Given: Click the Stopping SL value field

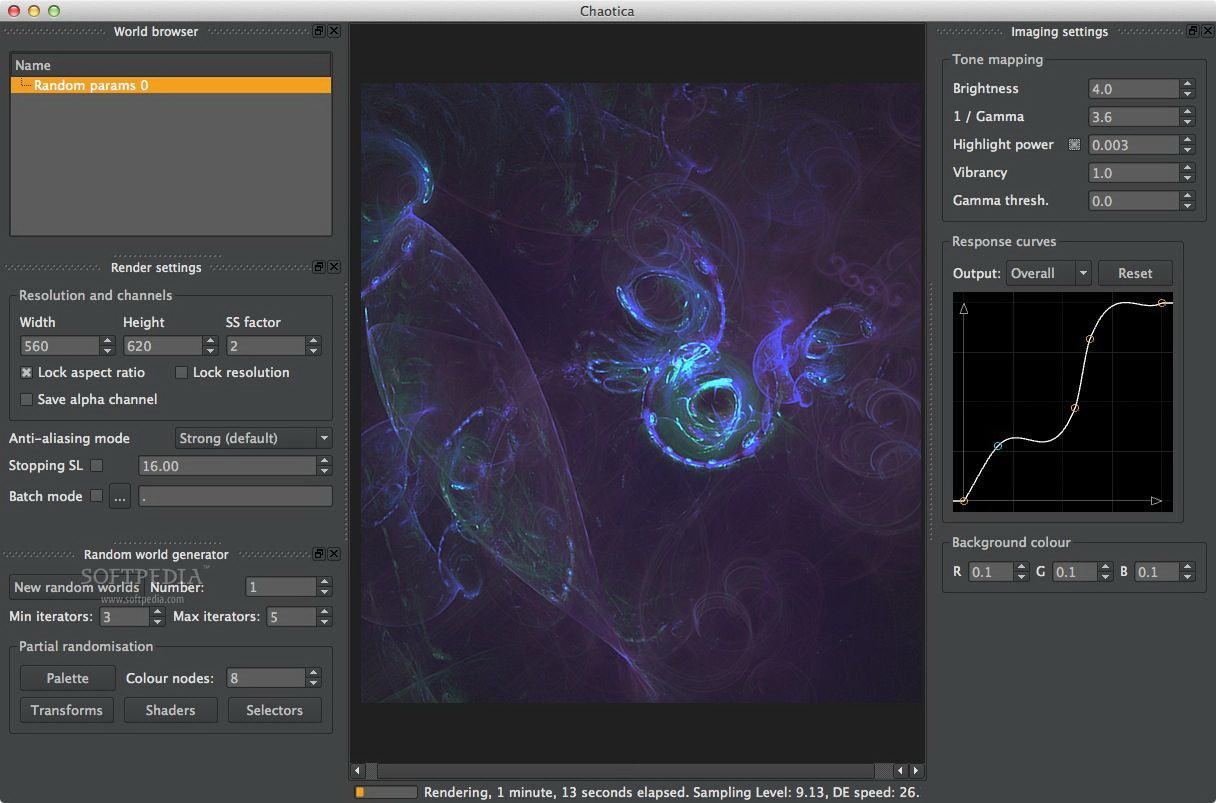Looking at the screenshot, I should coord(228,466).
